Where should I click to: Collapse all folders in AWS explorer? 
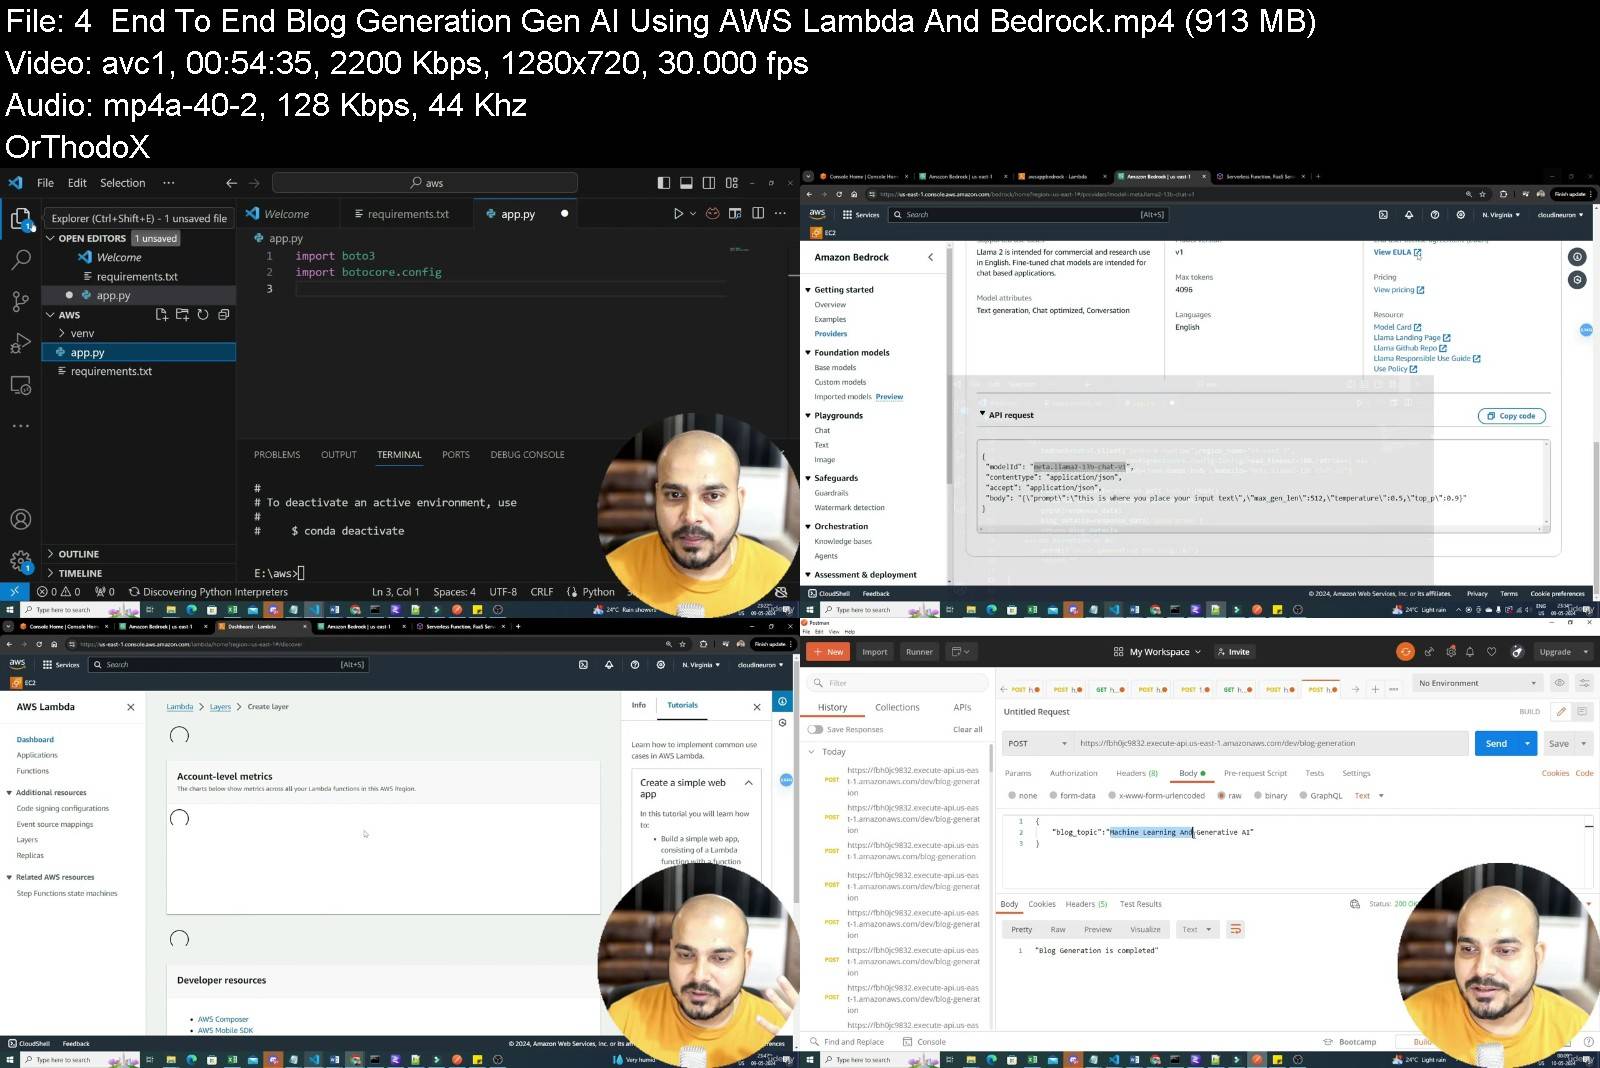tap(224, 315)
